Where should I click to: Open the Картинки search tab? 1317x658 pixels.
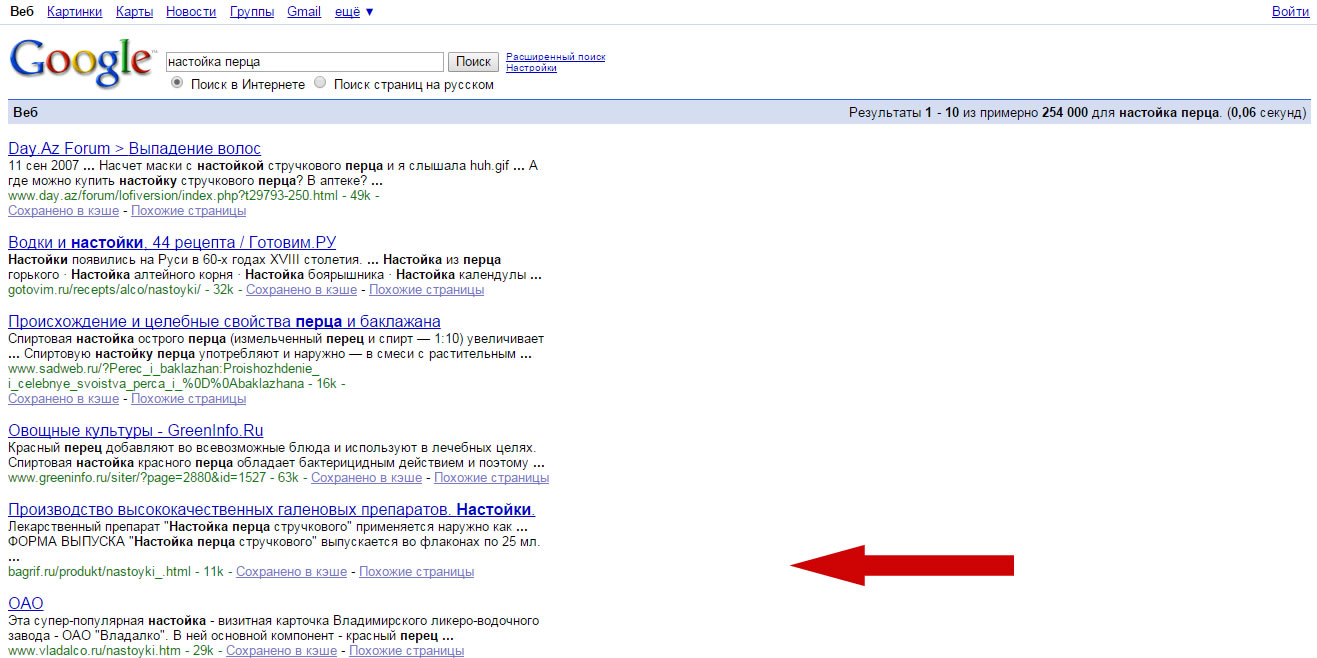coord(75,12)
